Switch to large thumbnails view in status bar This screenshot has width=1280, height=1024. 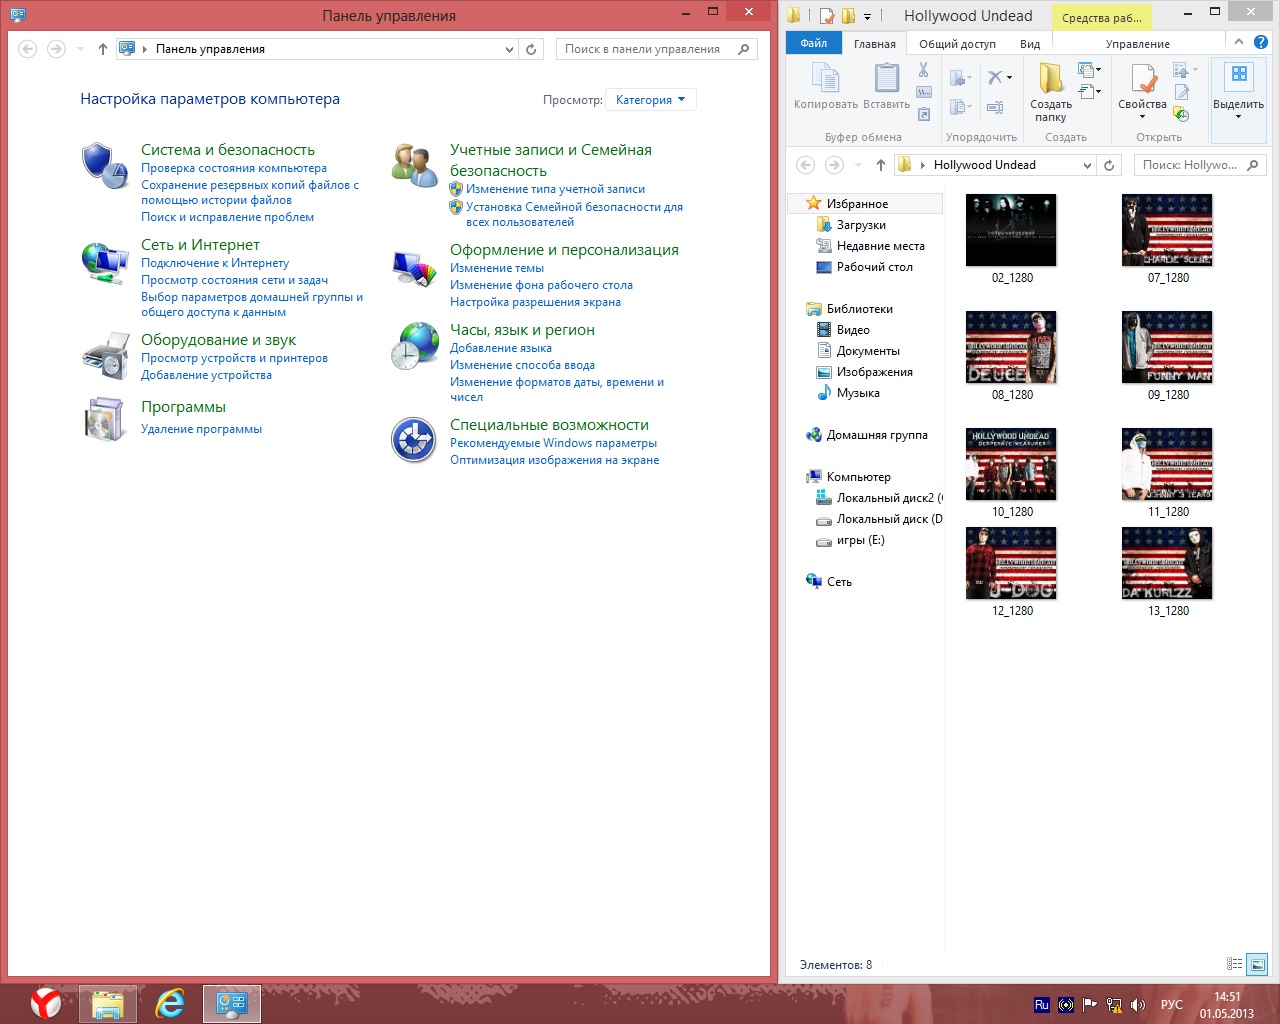click(x=1257, y=964)
